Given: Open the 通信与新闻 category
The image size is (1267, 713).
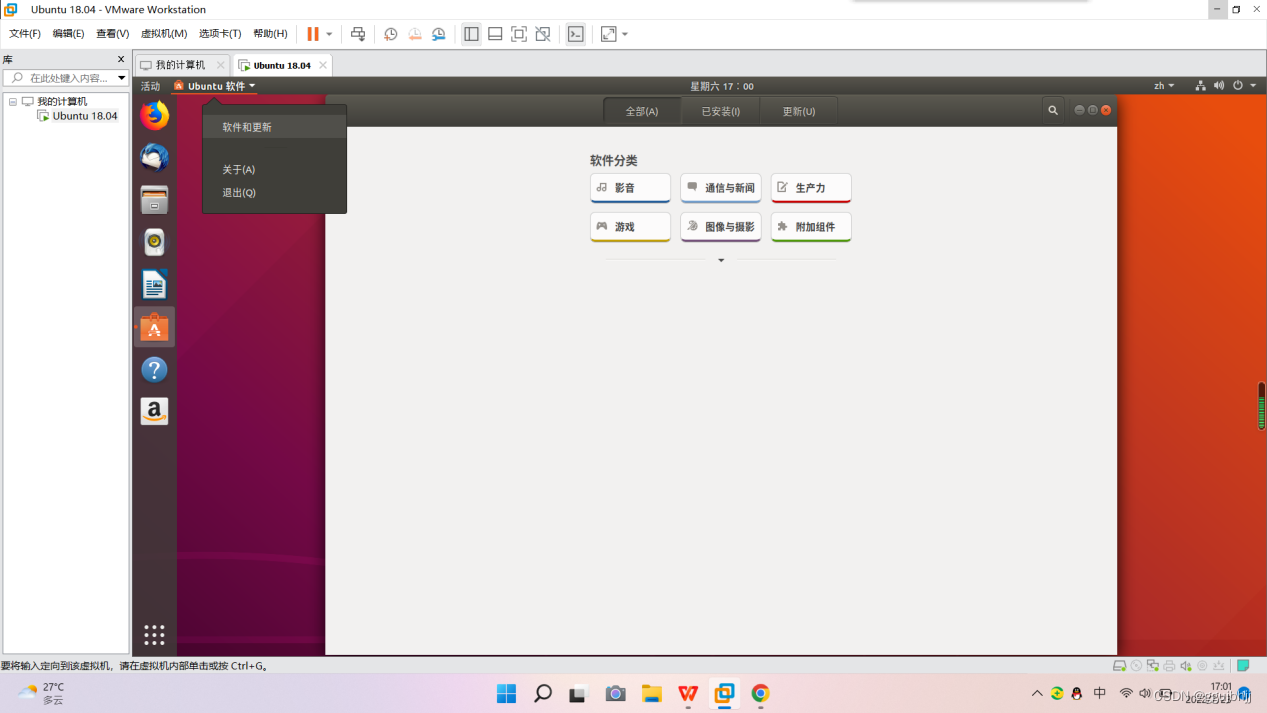Looking at the screenshot, I should 721,188.
